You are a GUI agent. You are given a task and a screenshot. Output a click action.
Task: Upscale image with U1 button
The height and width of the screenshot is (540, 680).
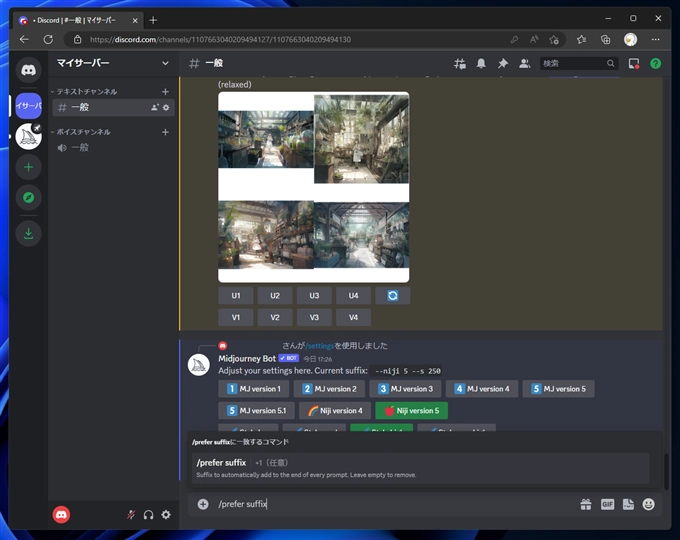coord(235,296)
